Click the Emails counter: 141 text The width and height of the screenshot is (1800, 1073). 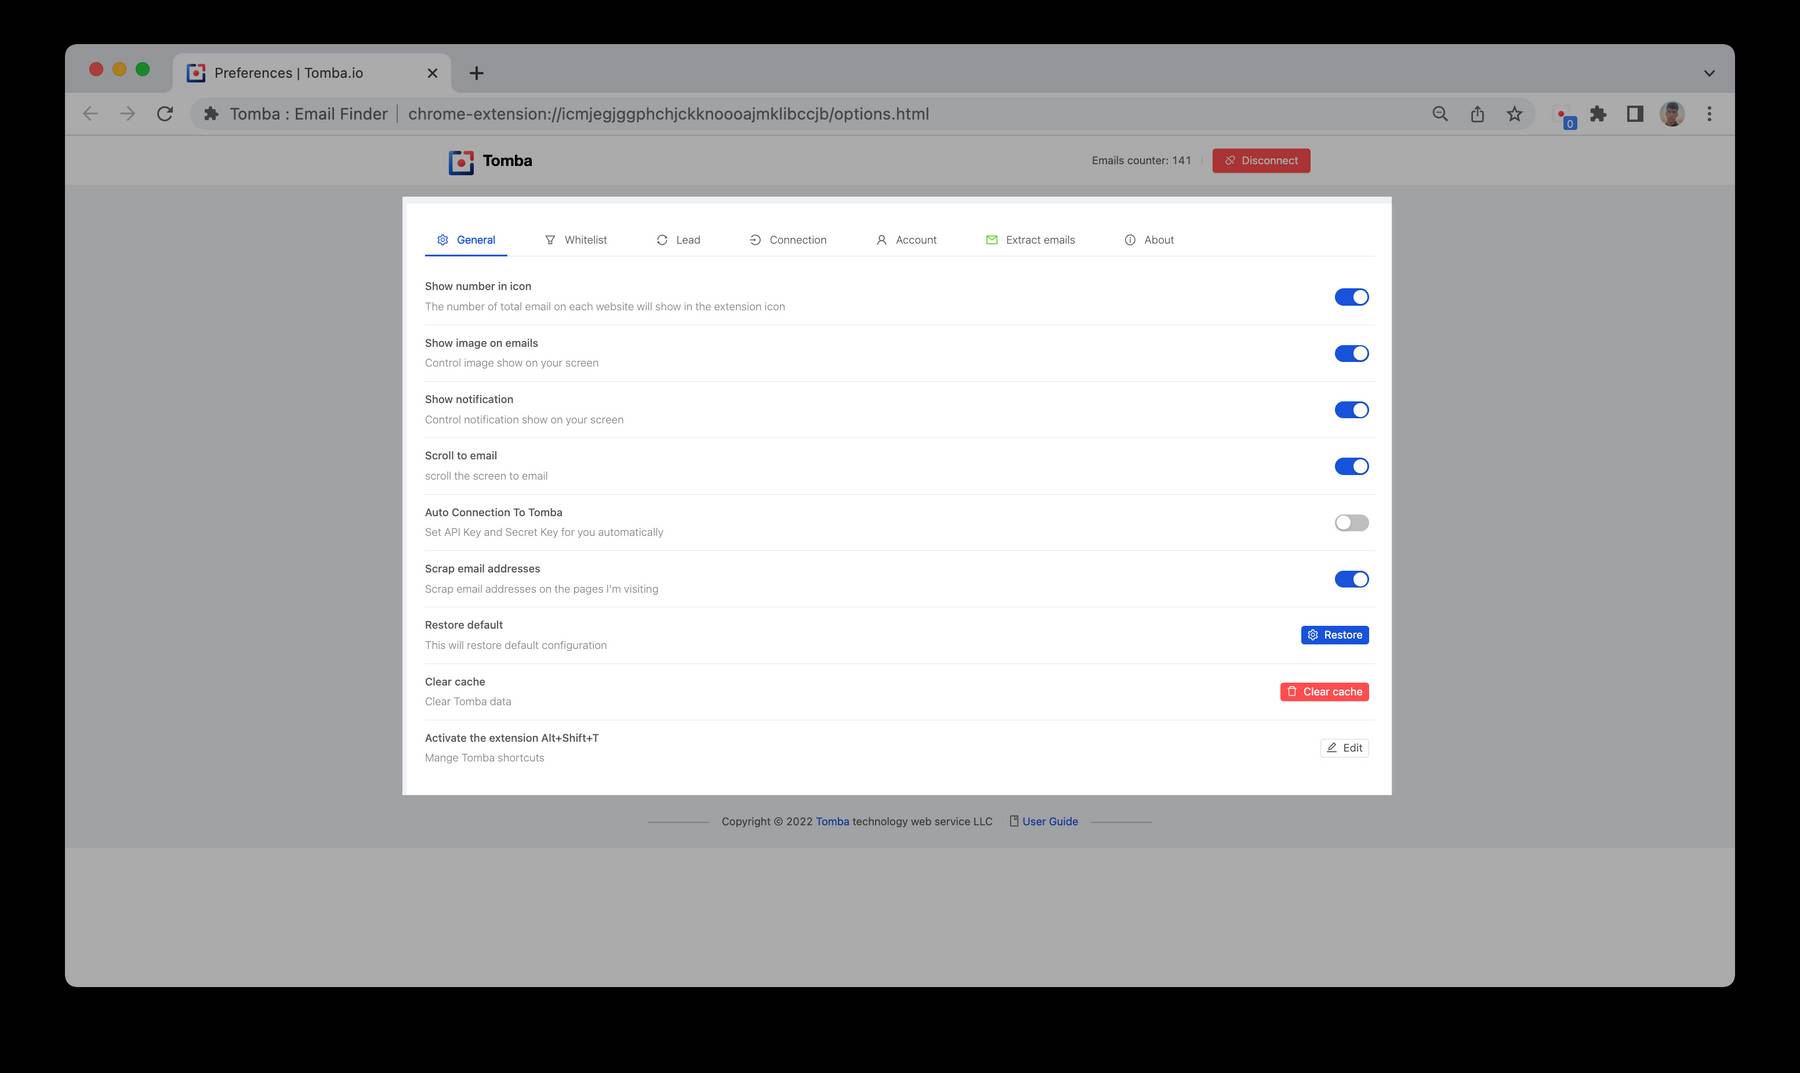[1141, 161]
